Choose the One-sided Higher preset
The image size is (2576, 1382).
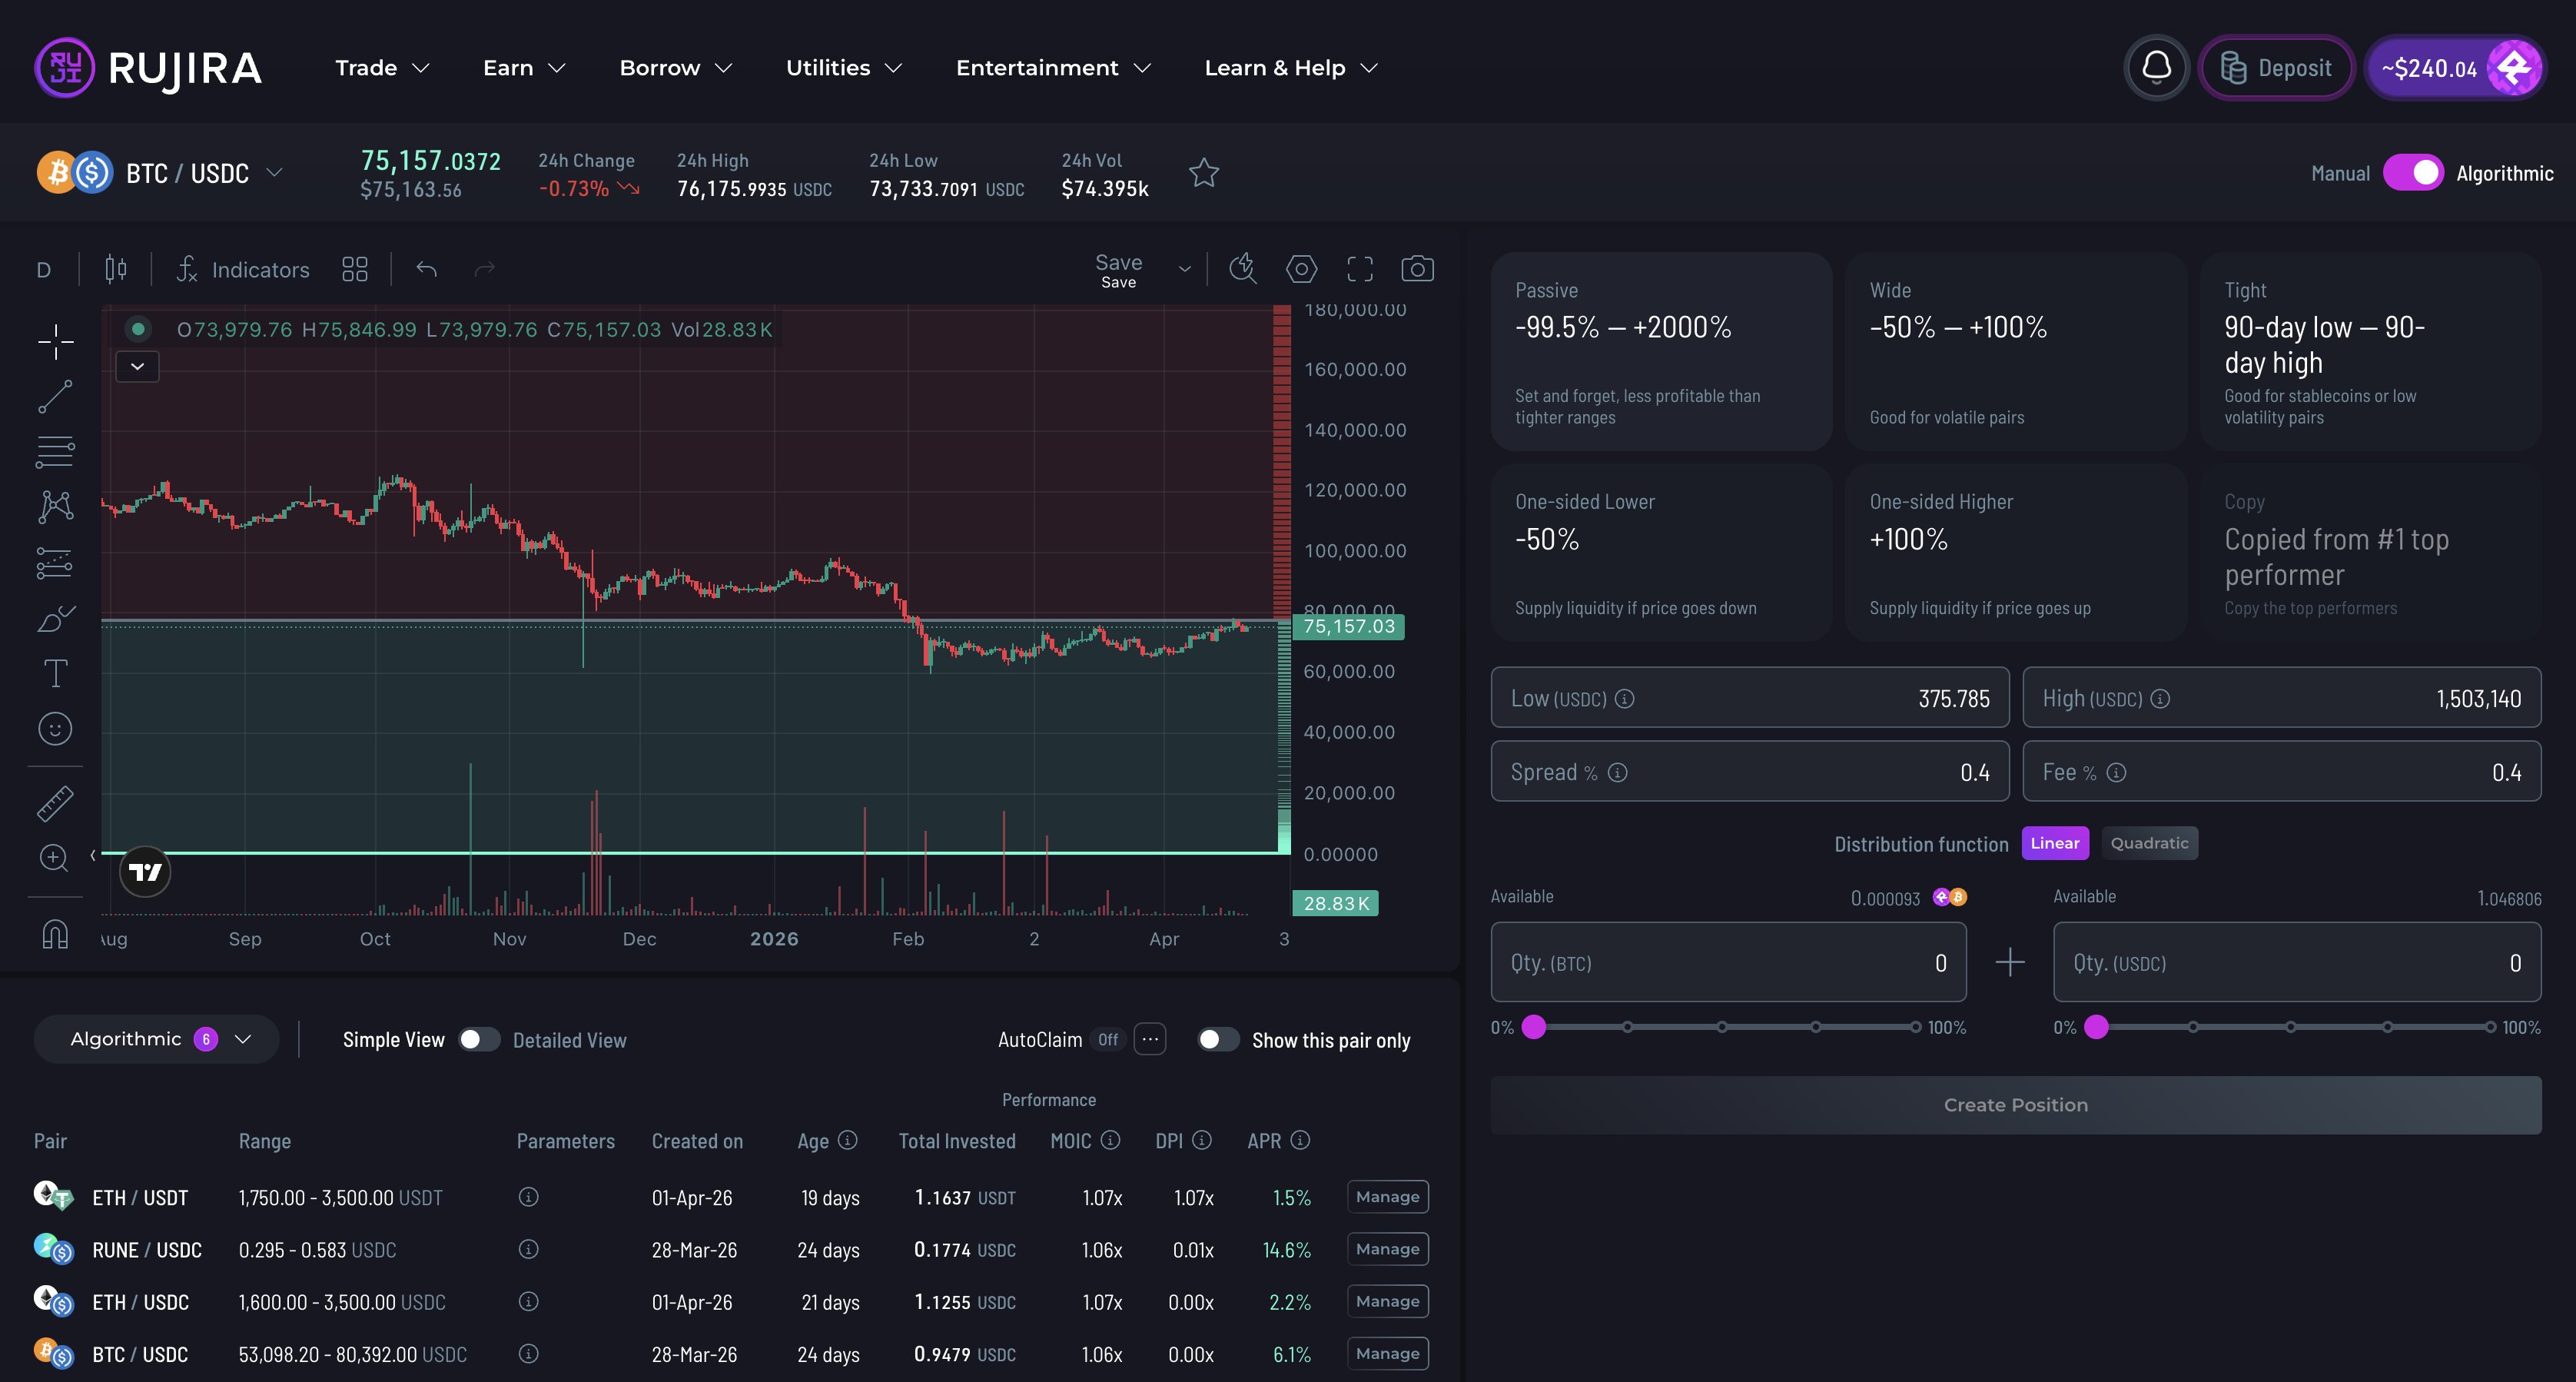(2016, 553)
